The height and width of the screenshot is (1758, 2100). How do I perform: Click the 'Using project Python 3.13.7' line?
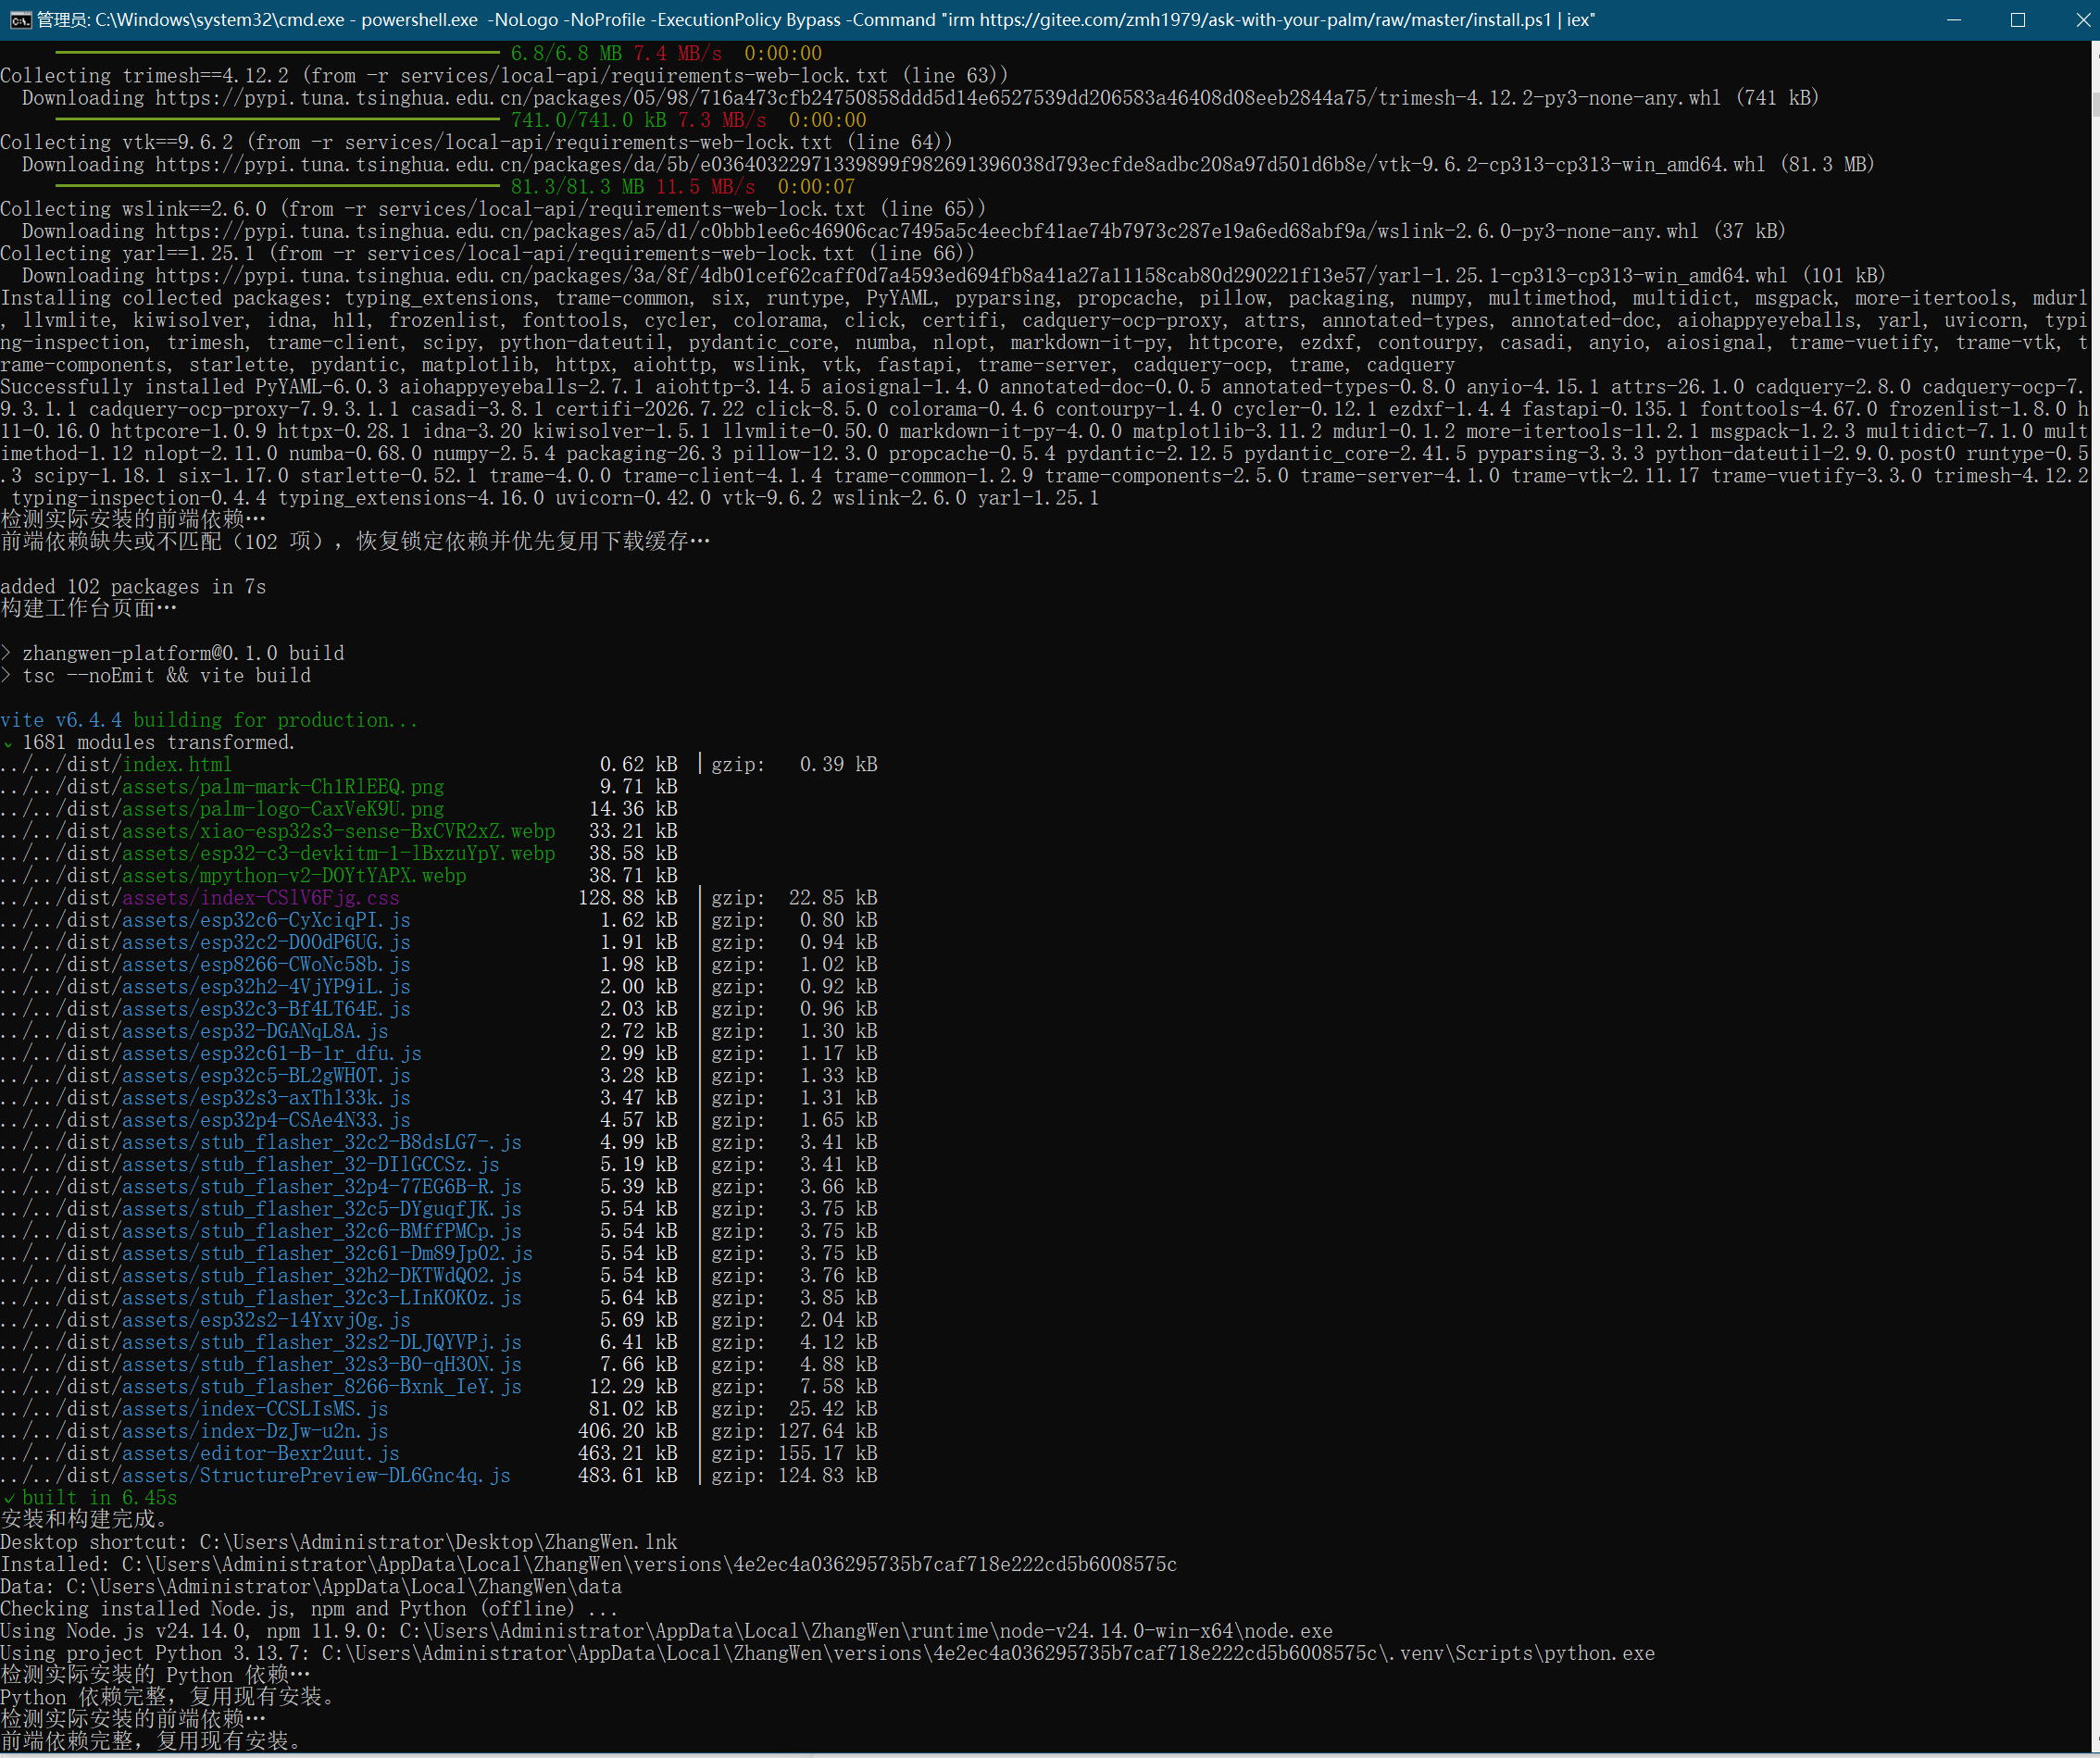click(x=827, y=1654)
